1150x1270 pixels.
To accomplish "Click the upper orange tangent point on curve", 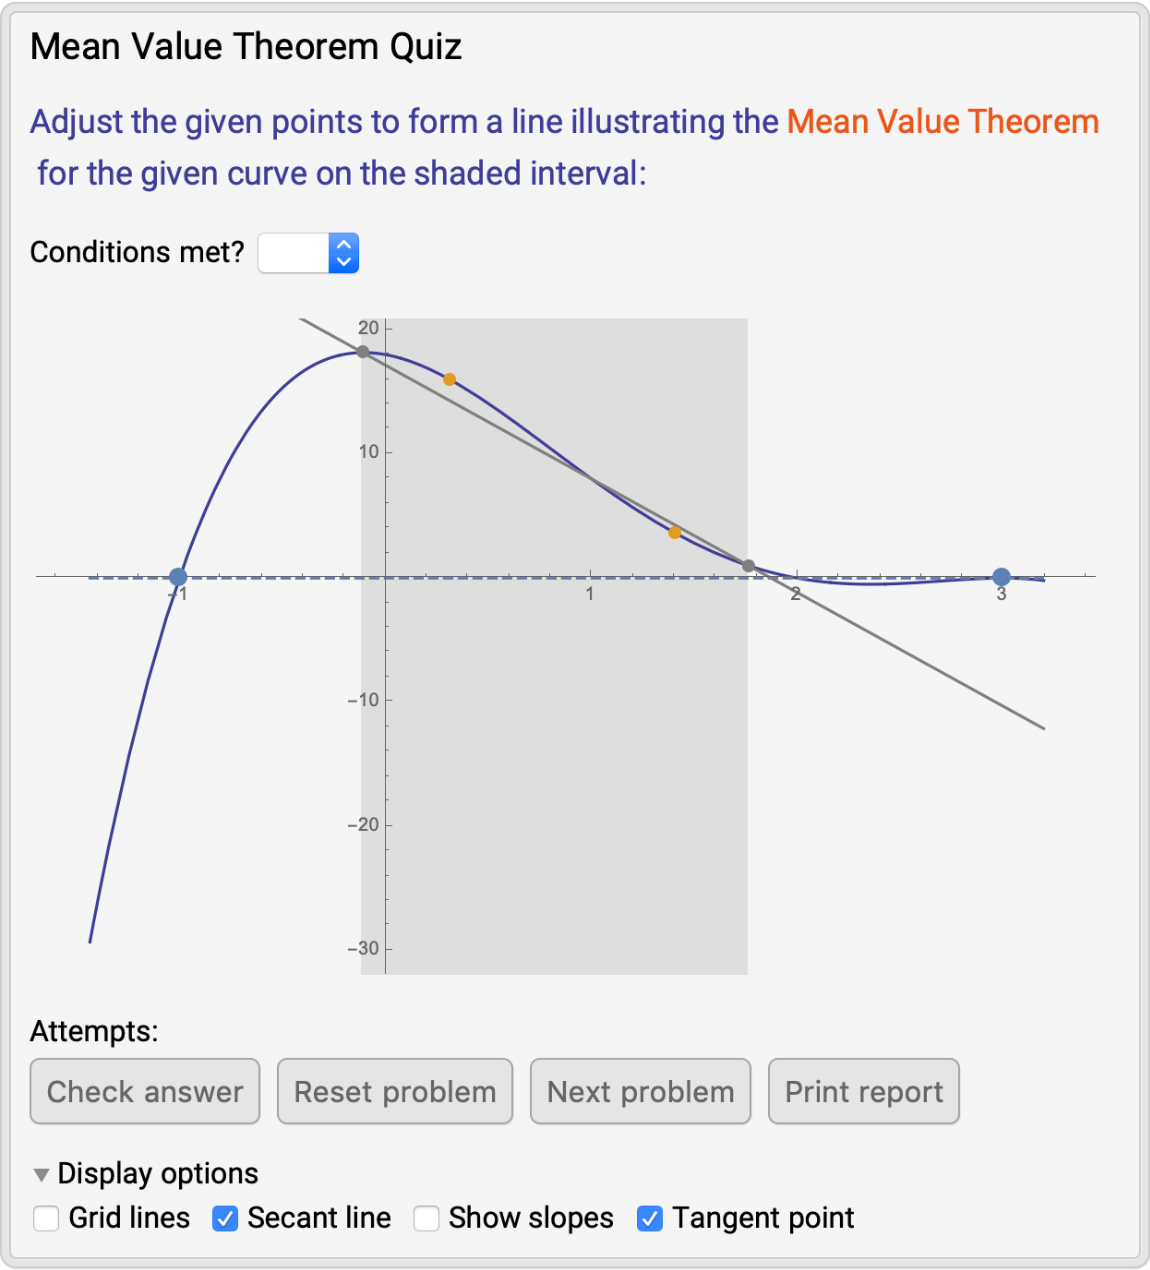I will pyautogui.click(x=449, y=380).
